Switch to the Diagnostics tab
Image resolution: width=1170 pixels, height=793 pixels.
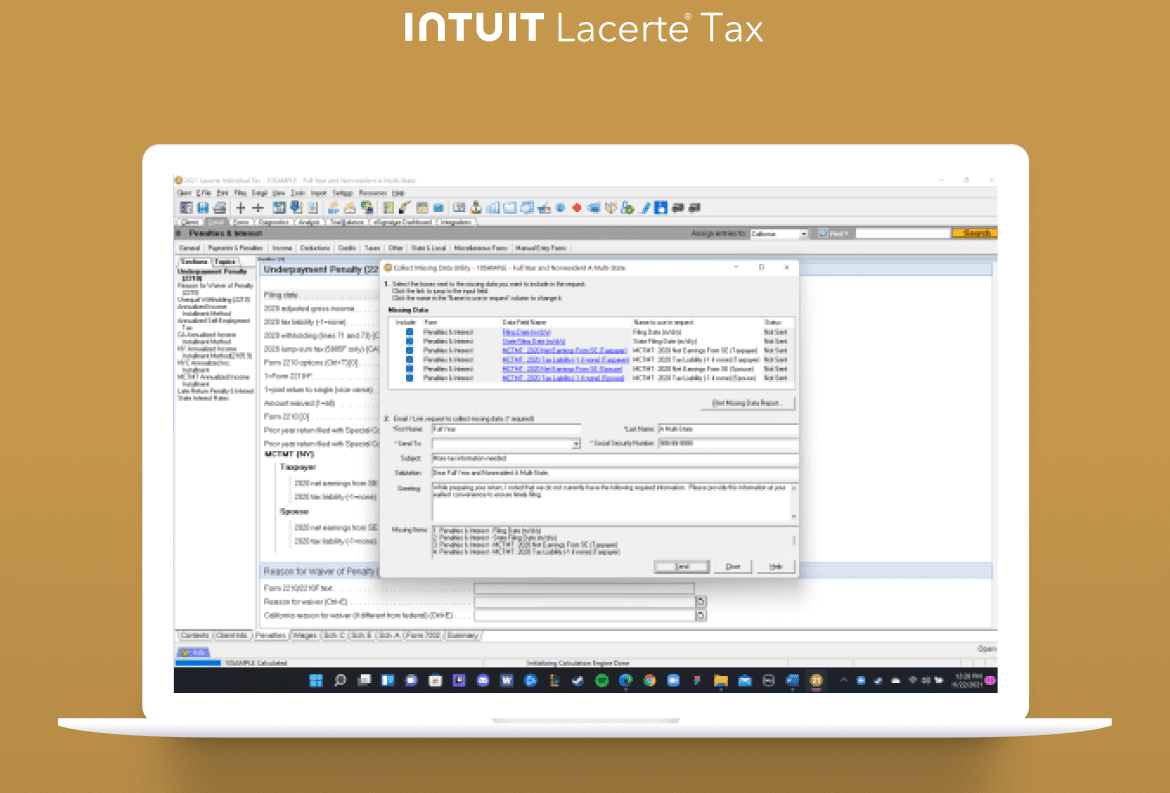click(274, 222)
